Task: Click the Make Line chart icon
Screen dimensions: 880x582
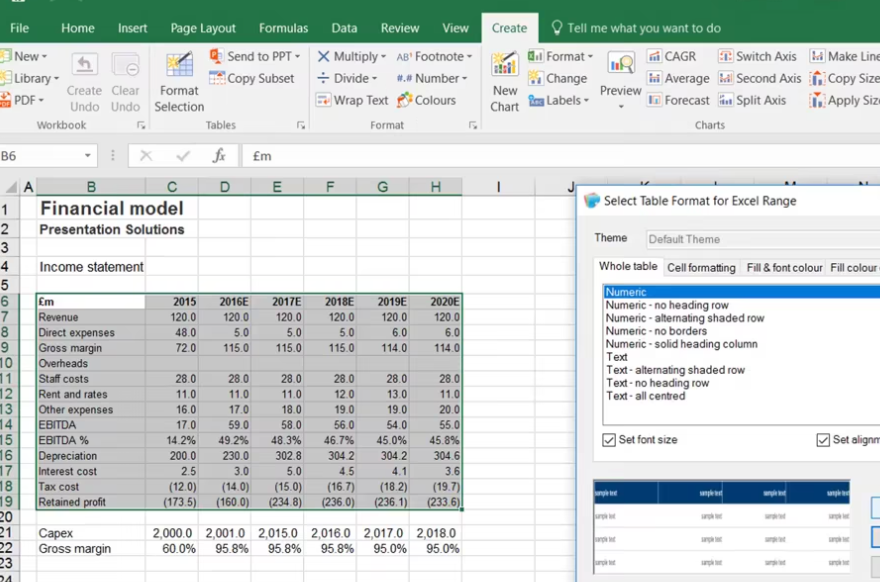Action: [817, 56]
